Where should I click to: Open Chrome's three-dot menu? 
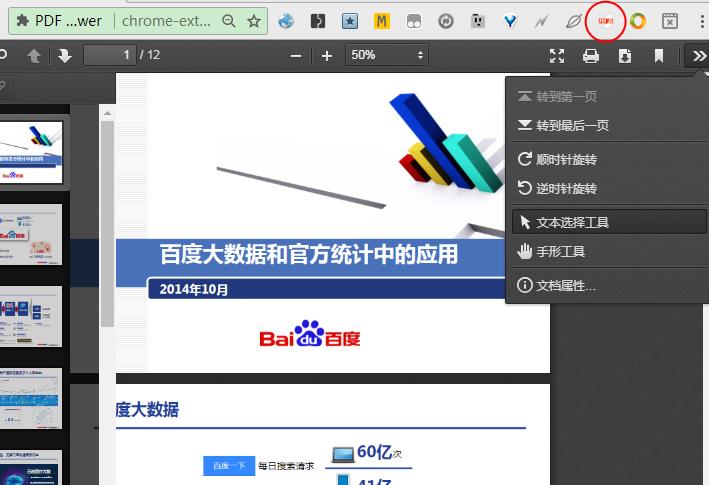pyautogui.click(x=701, y=21)
